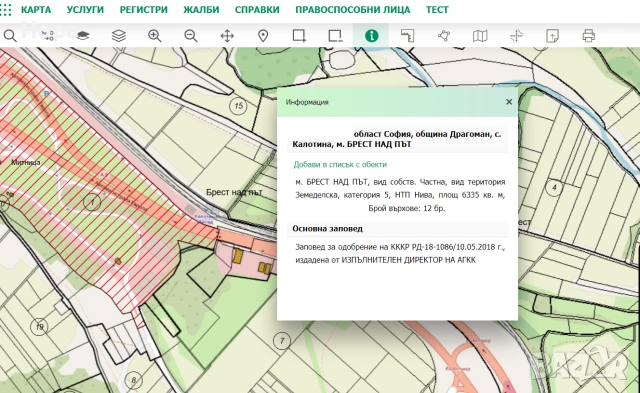Click the print icon
Screen dimensions: 640x393
pyautogui.click(x=588, y=36)
